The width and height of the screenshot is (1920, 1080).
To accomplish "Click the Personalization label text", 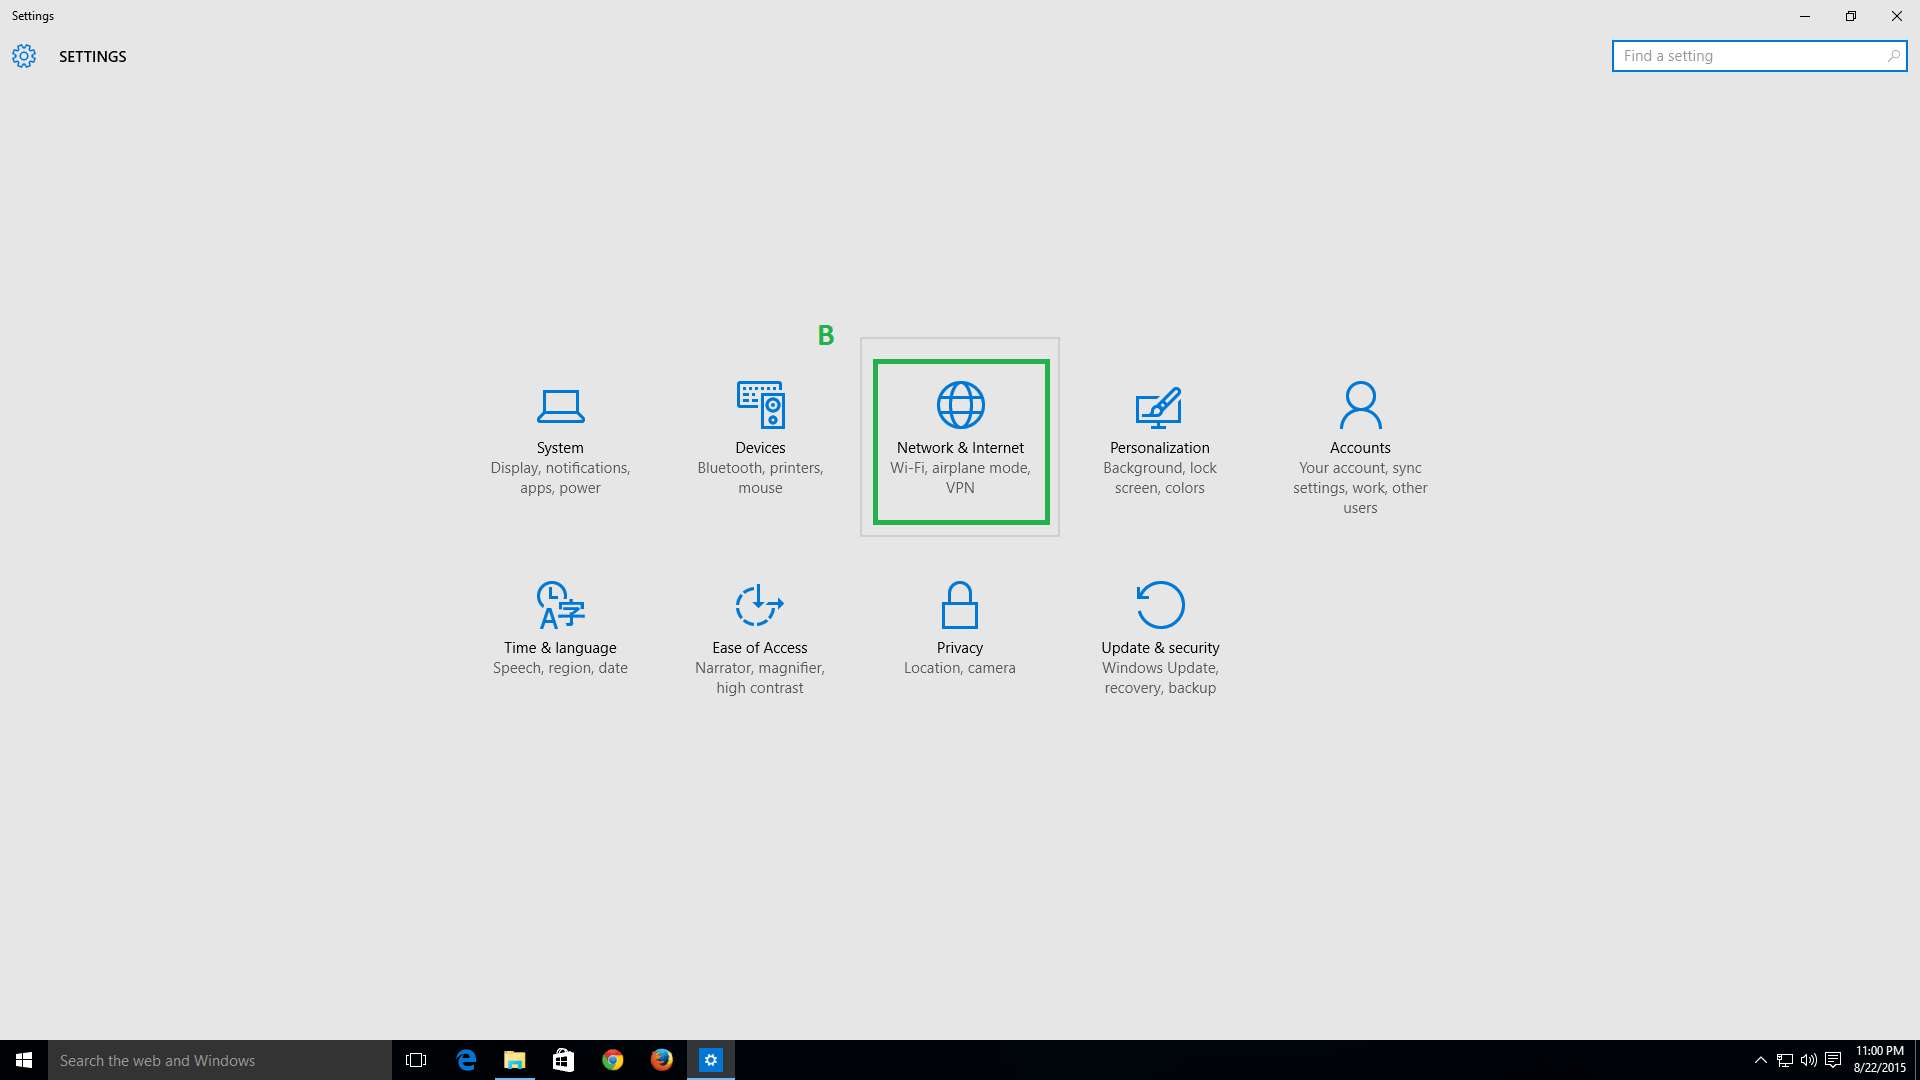I will point(1160,448).
